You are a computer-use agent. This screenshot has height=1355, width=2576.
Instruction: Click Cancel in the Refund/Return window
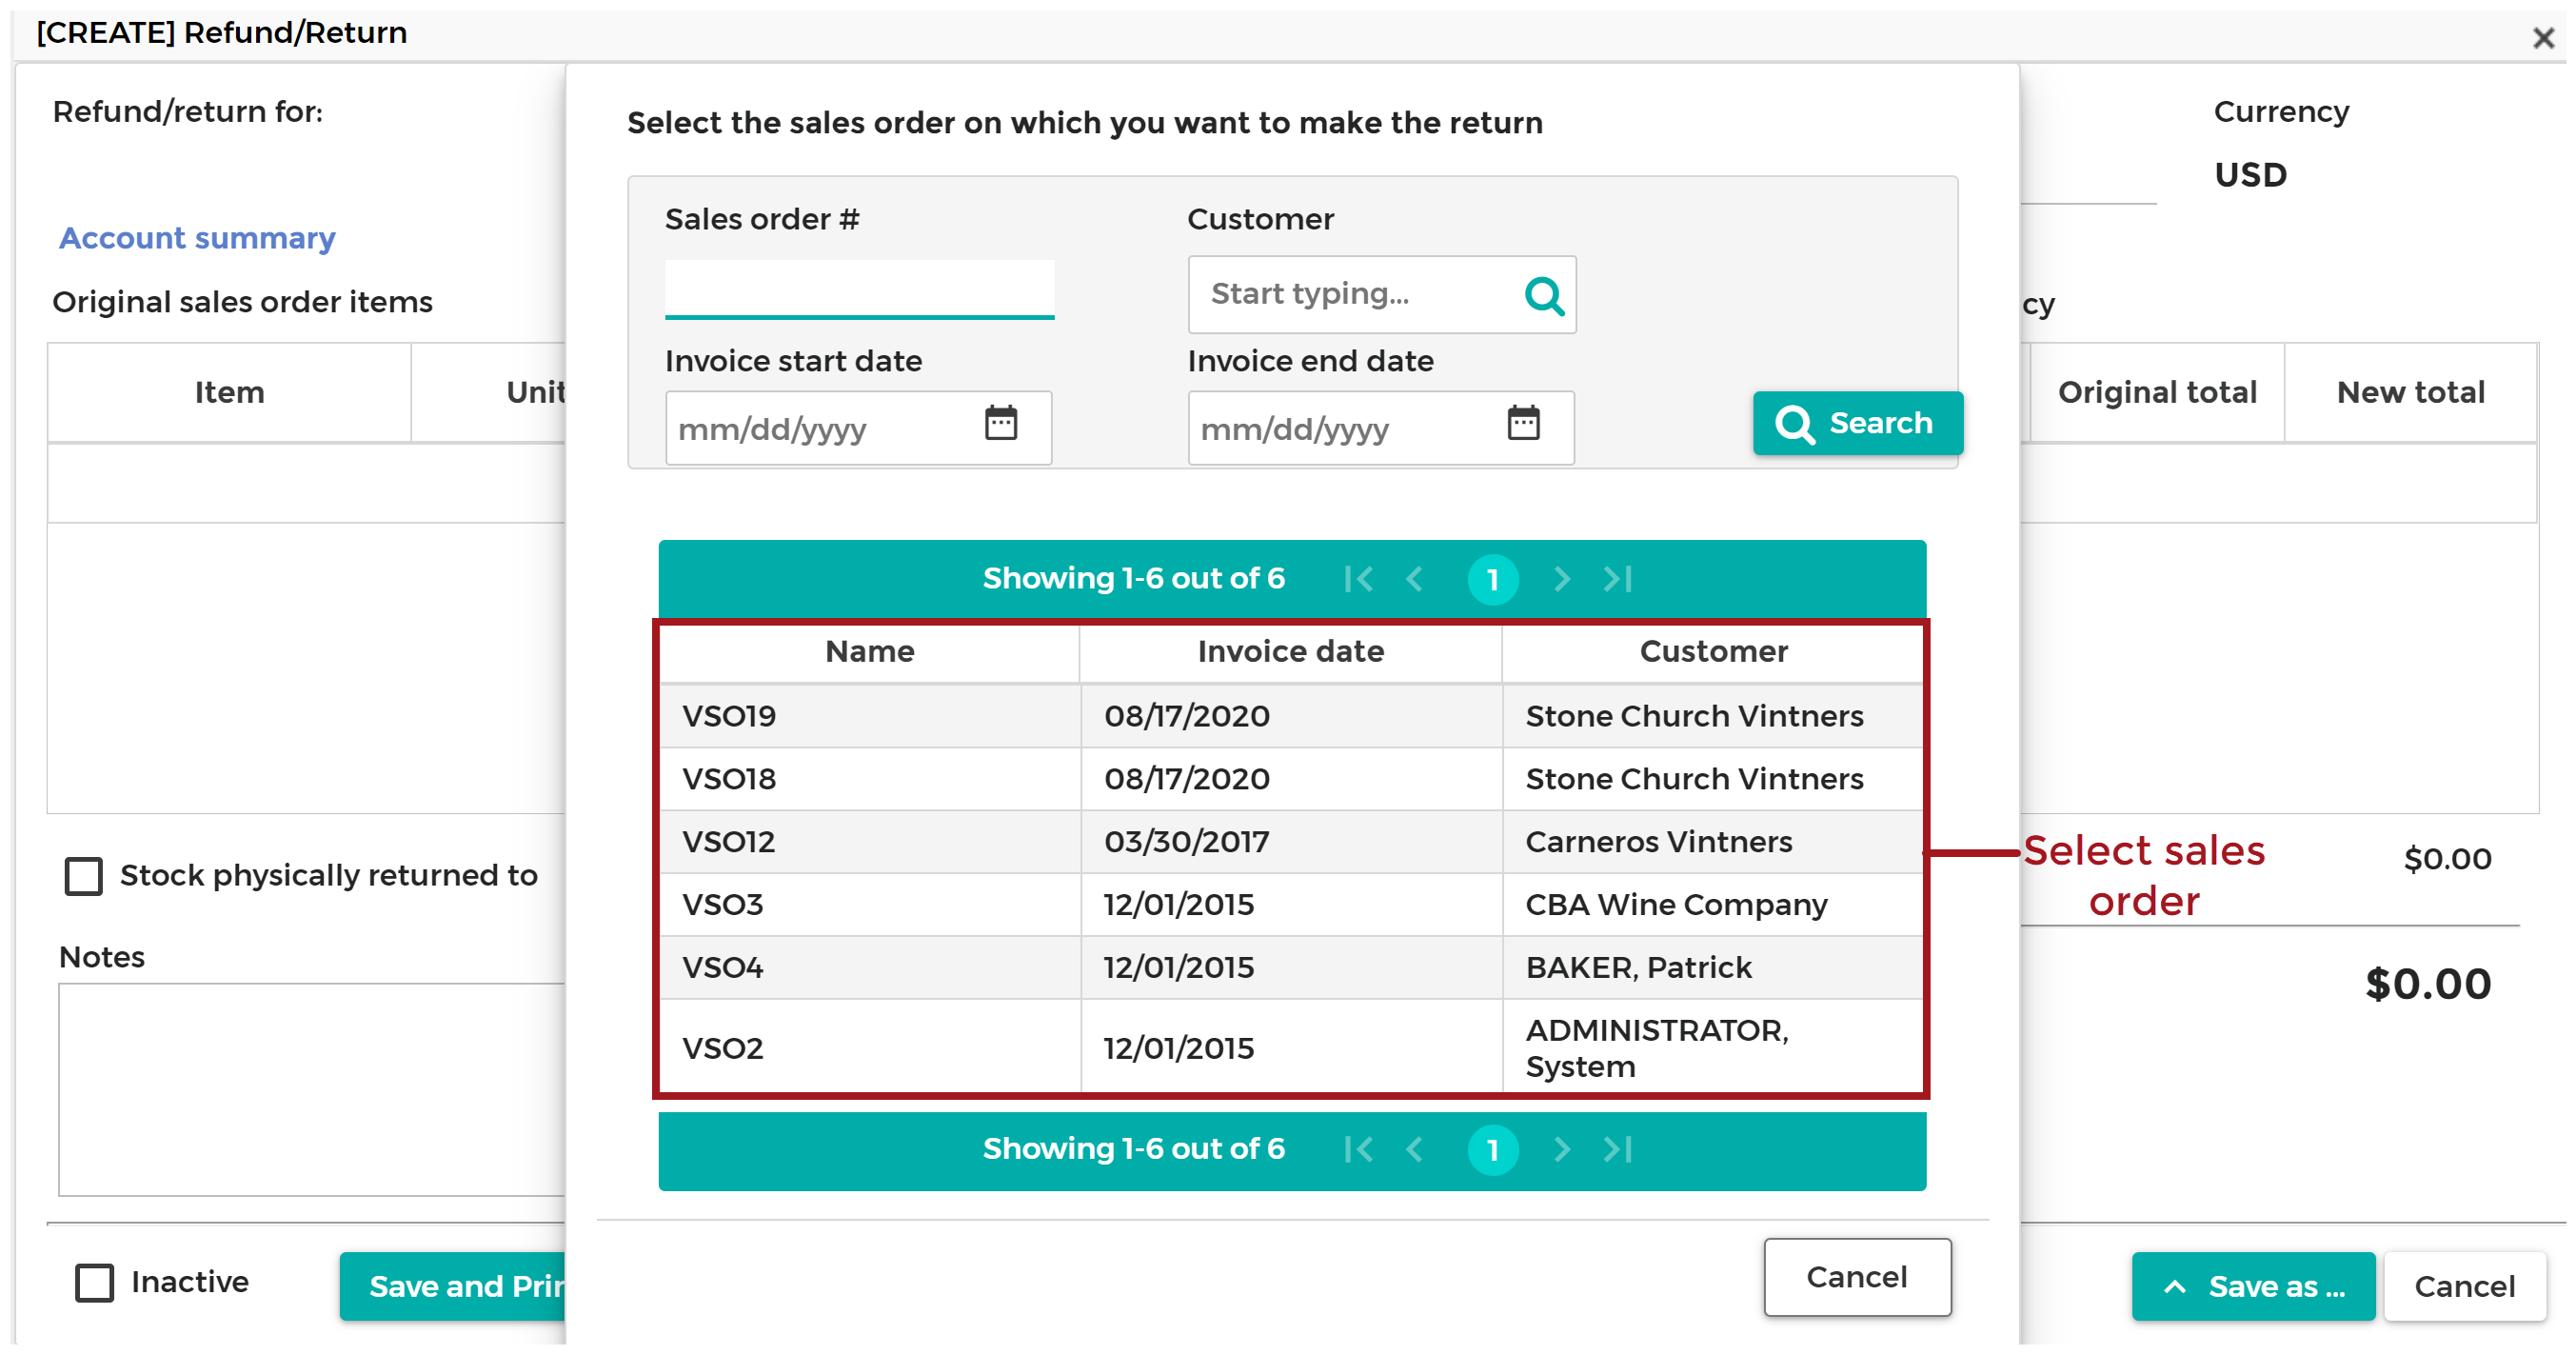[x=2464, y=1287]
